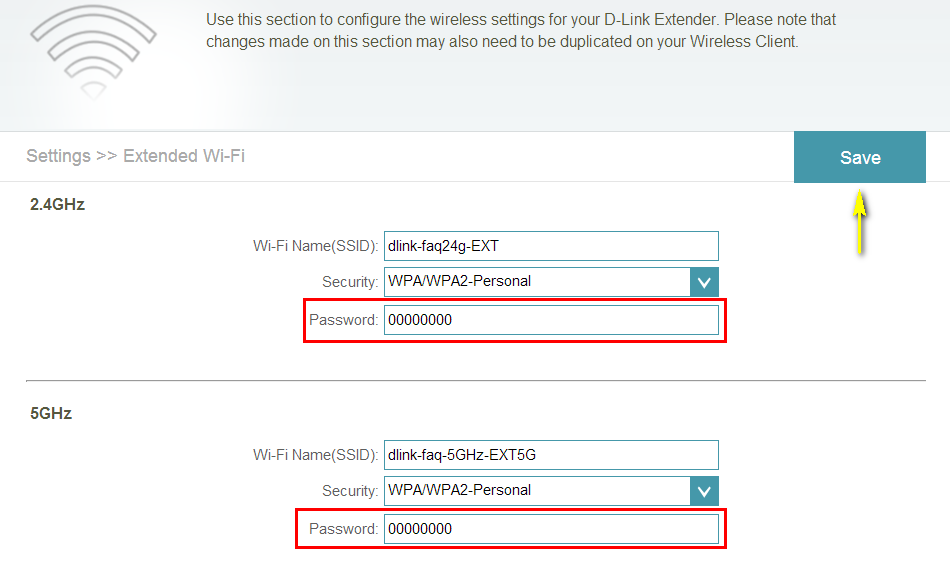Select Extended Wi-Fi breadcrumb text
The width and height of the screenshot is (950, 564).
tap(184, 156)
